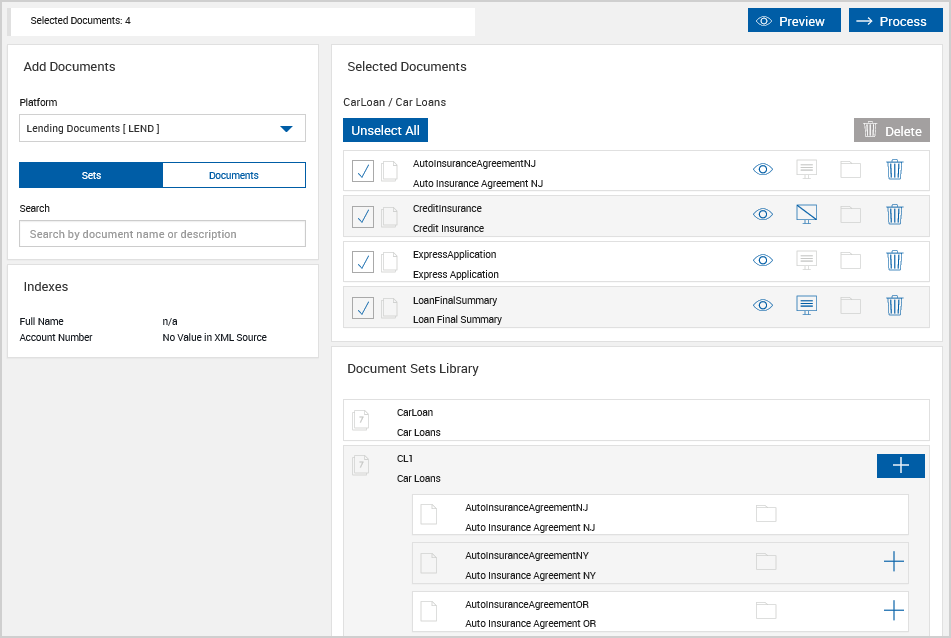The width and height of the screenshot is (951, 638).
Task: Click the Preview button
Action: coord(794,21)
